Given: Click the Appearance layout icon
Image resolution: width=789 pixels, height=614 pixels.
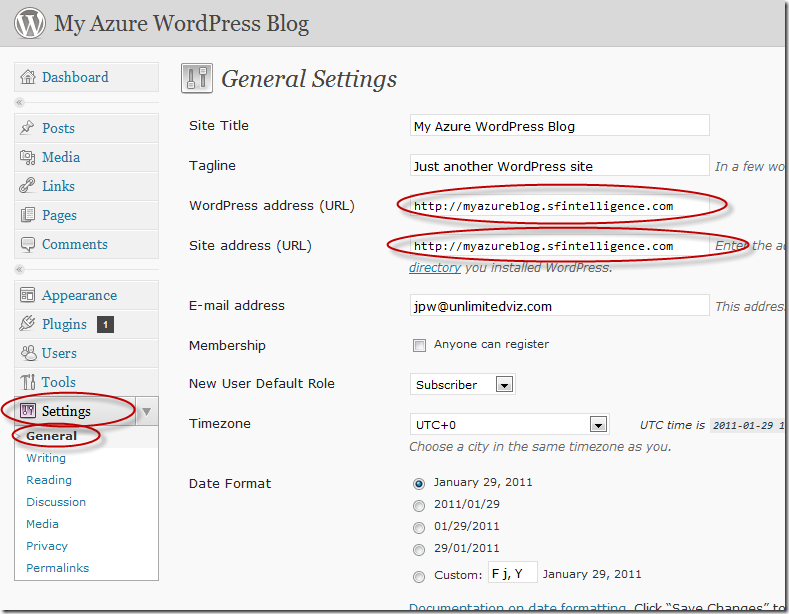Looking at the screenshot, I should coord(27,295).
